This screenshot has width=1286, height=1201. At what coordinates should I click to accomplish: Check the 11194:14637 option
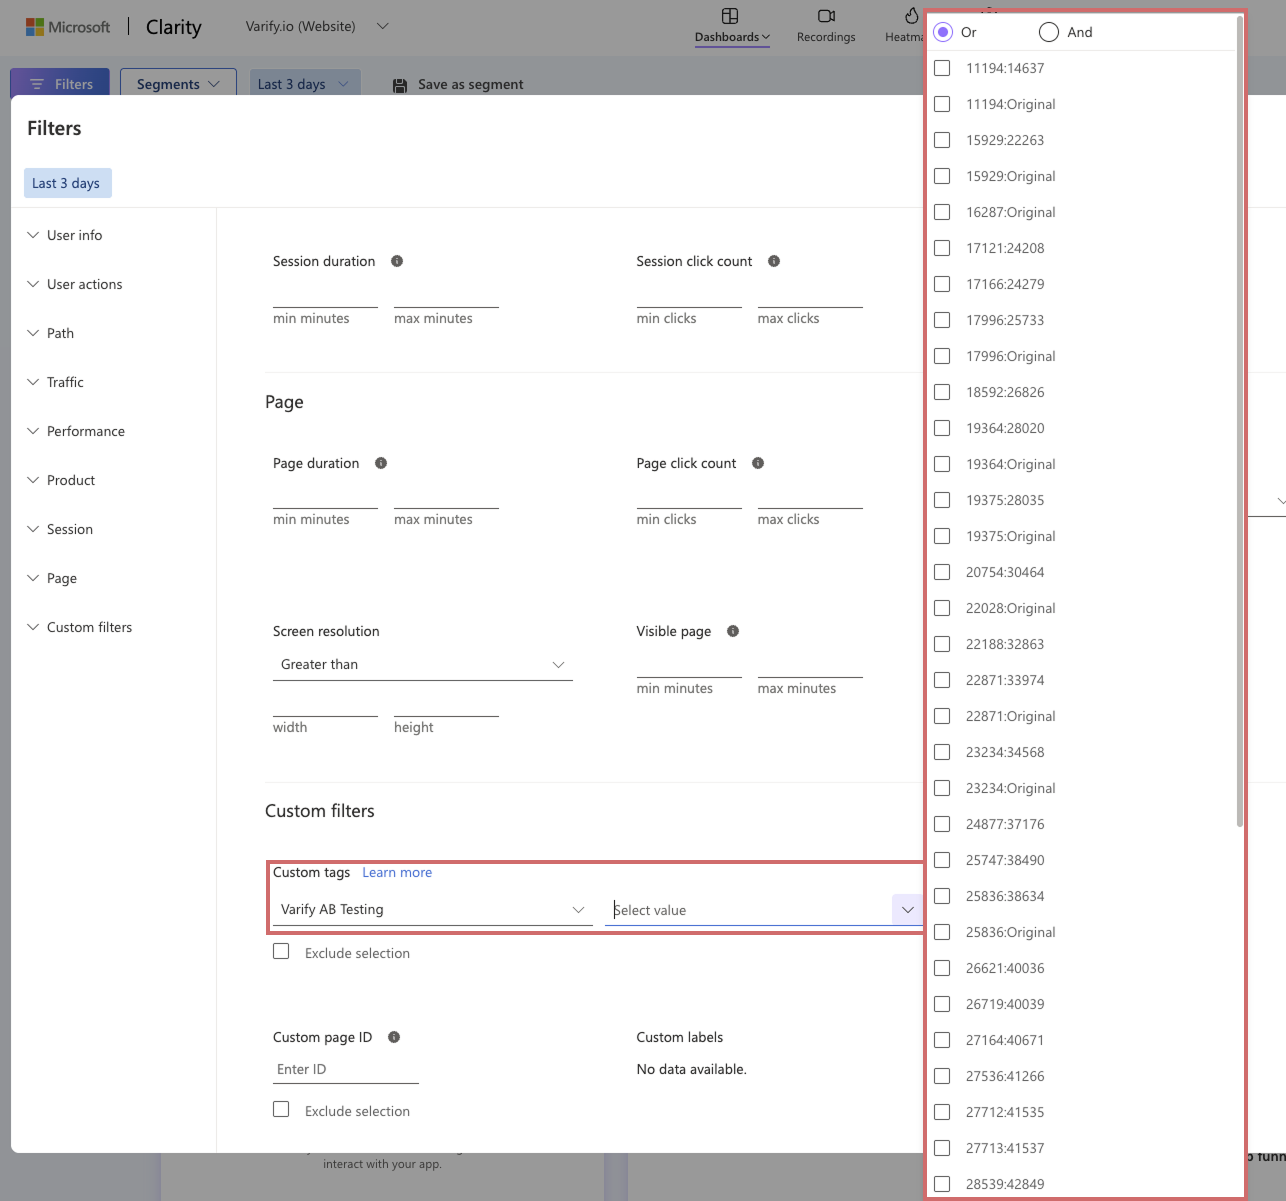(942, 68)
